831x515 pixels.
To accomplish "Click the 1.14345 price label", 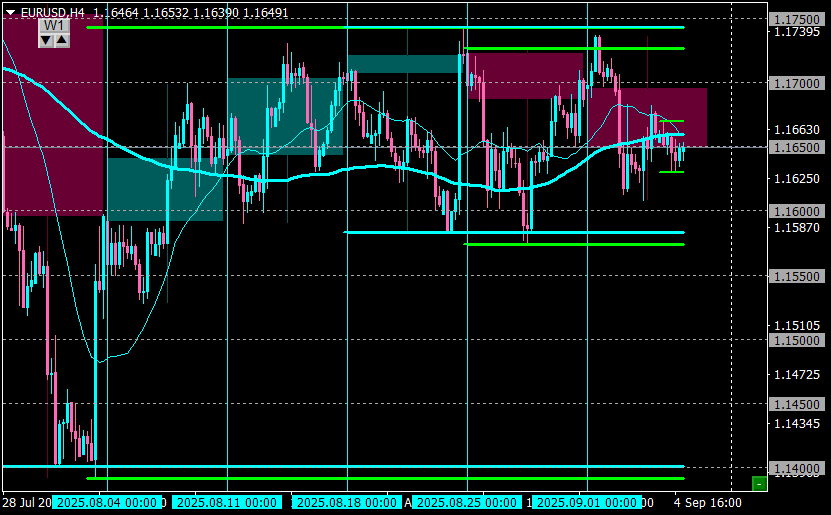I will 797,423.
